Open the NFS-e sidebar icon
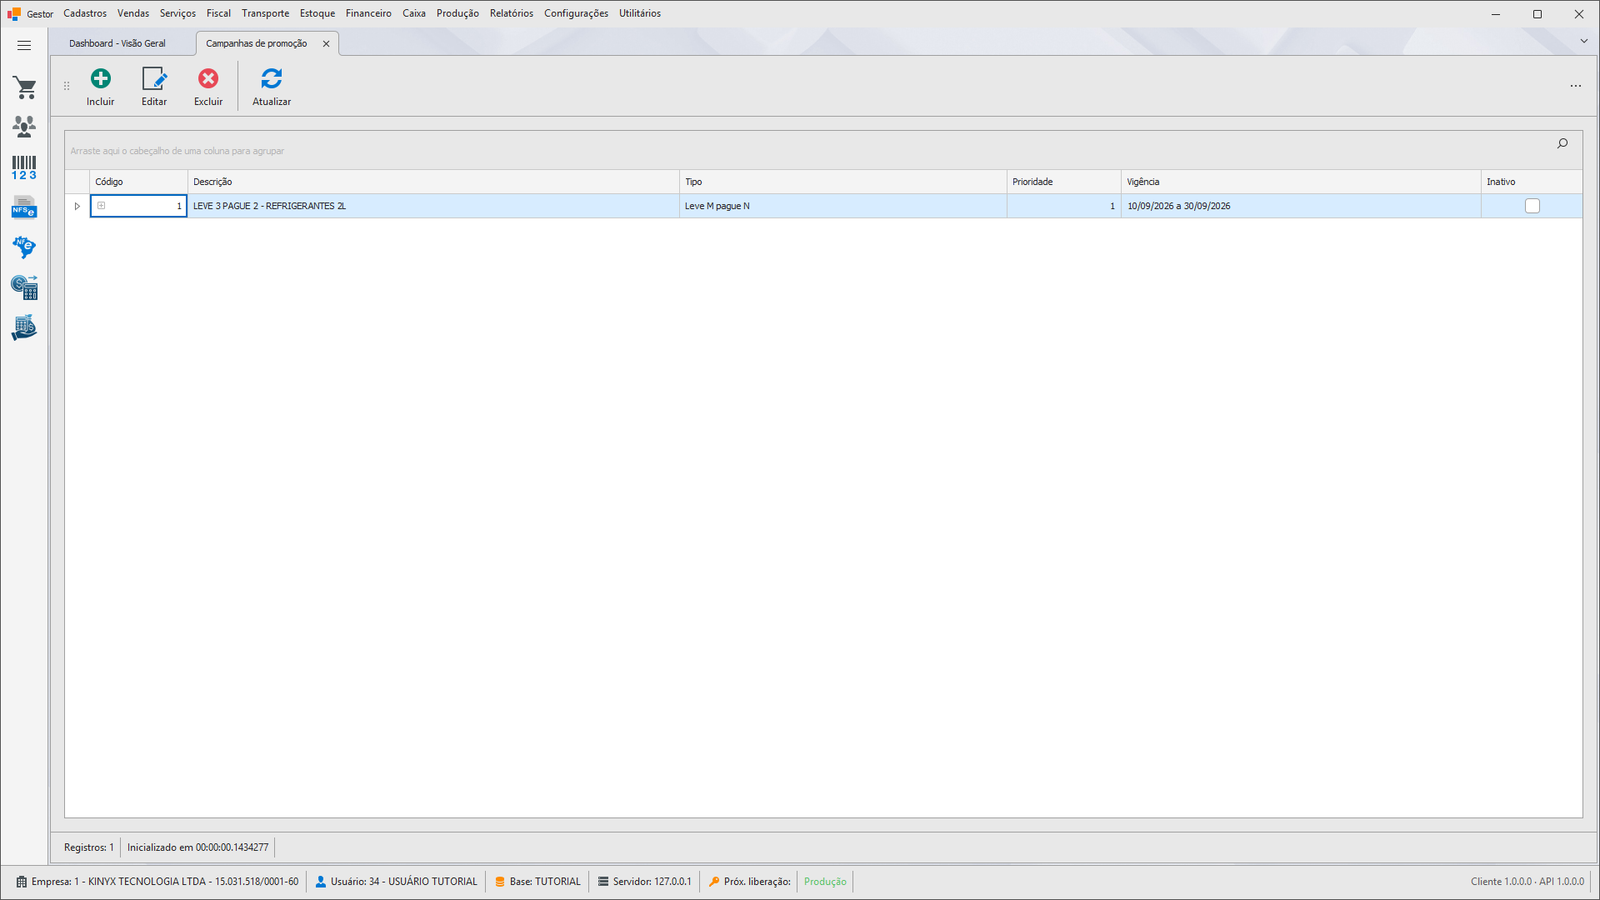Viewport: 1600px width, 900px height. click(24, 207)
